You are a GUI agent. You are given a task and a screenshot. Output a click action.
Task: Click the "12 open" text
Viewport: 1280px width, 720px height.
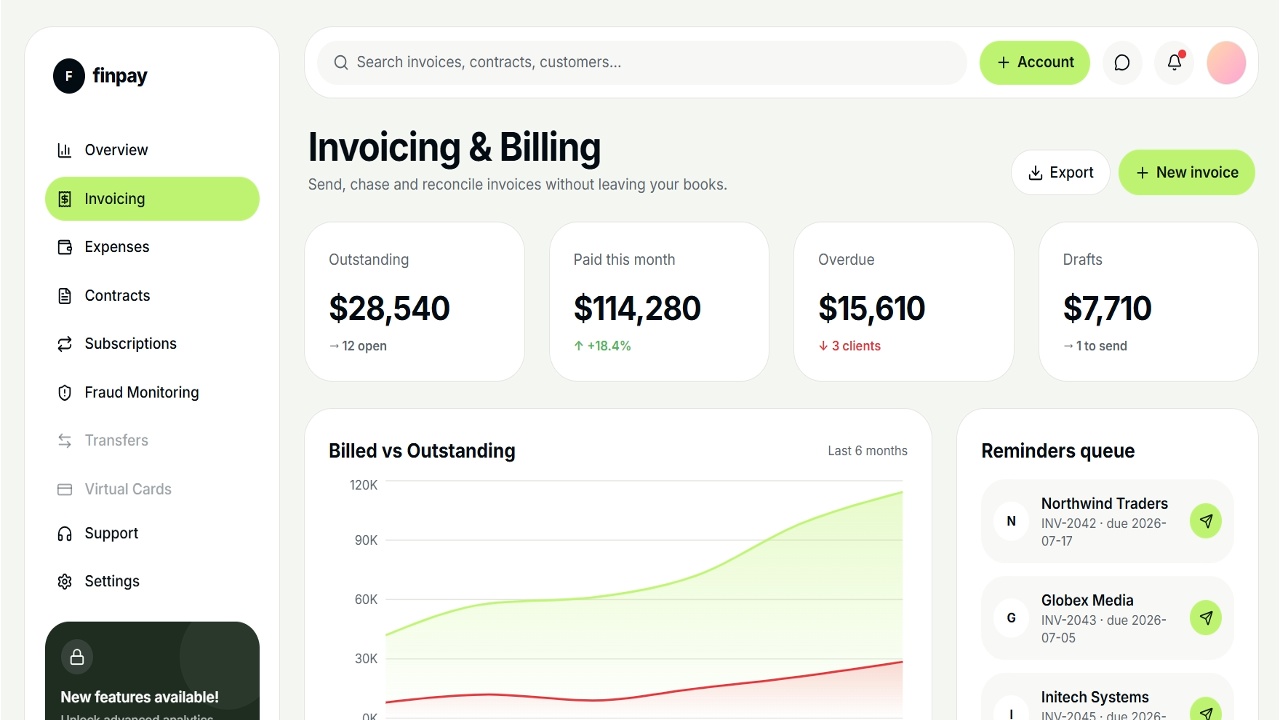364,346
